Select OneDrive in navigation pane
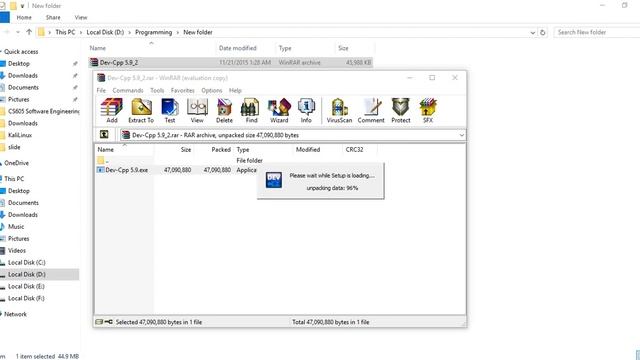Screen dimensions: 640x360 pyautogui.click(x=16, y=163)
